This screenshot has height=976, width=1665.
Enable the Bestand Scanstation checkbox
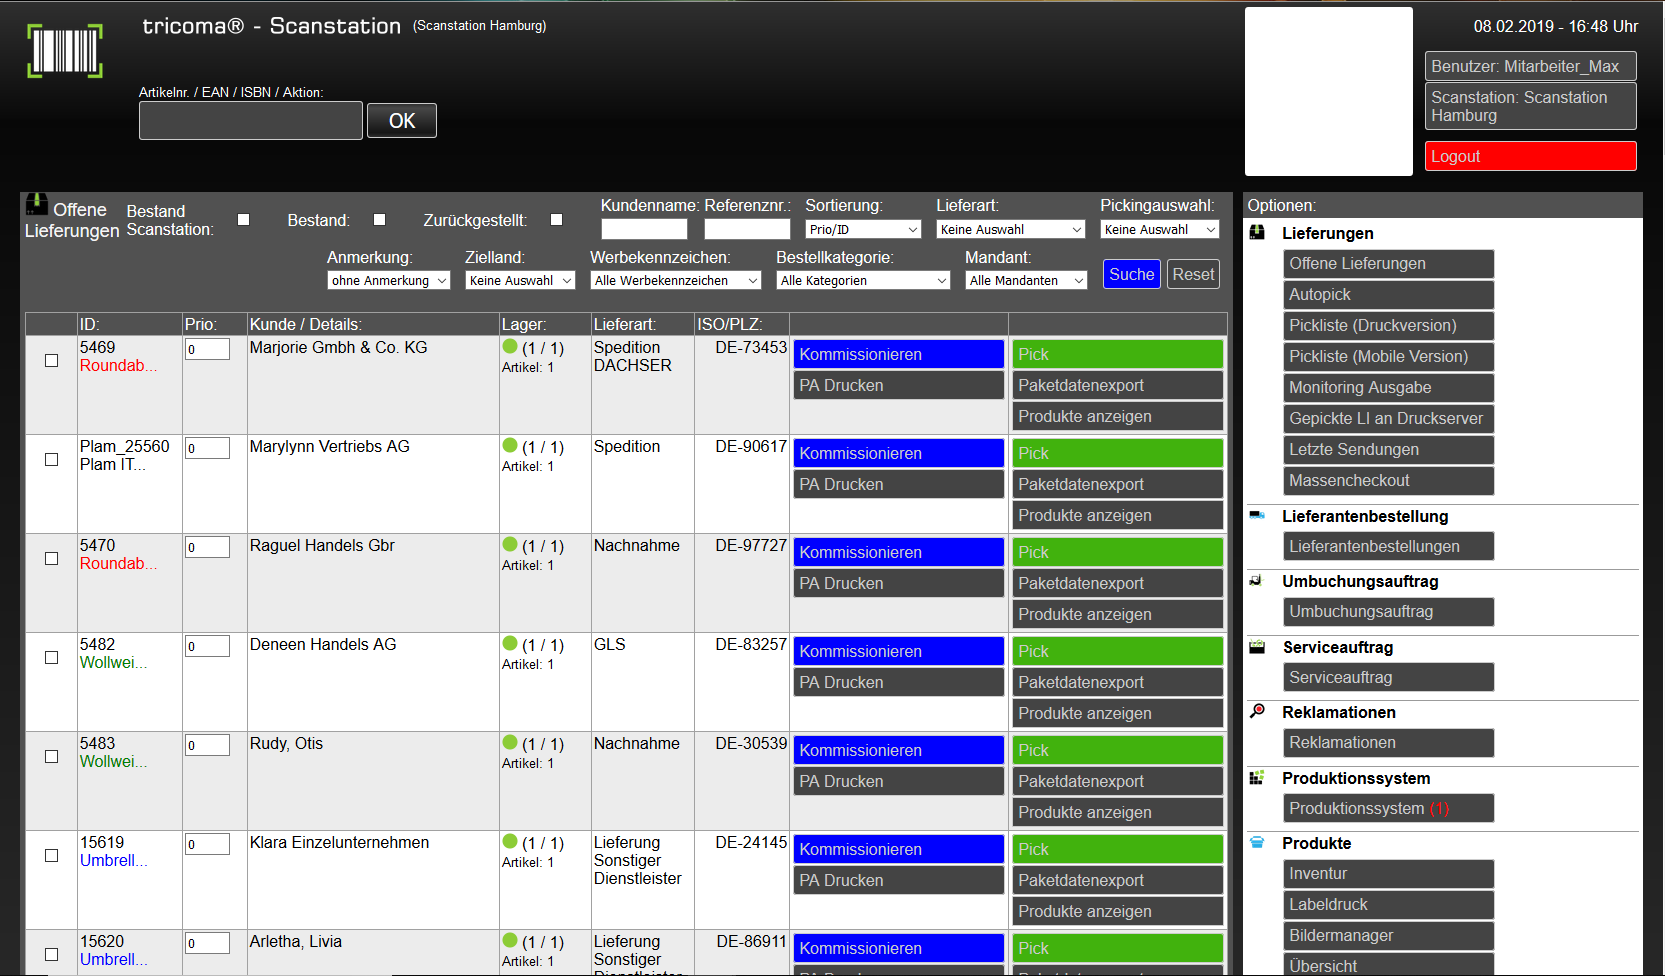[x=243, y=220]
